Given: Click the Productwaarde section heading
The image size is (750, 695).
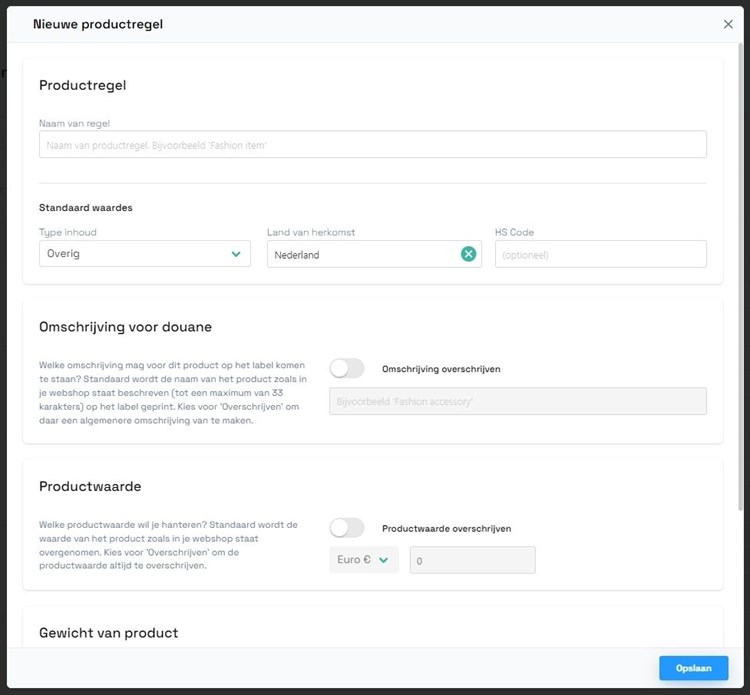Looking at the screenshot, I should tap(90, 486).
